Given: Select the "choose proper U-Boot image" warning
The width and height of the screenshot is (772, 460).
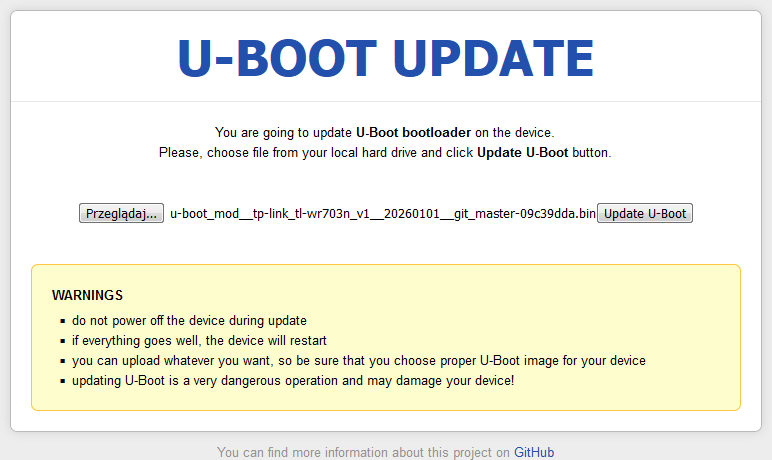Looking at the screenshot, I should [358, 361].
